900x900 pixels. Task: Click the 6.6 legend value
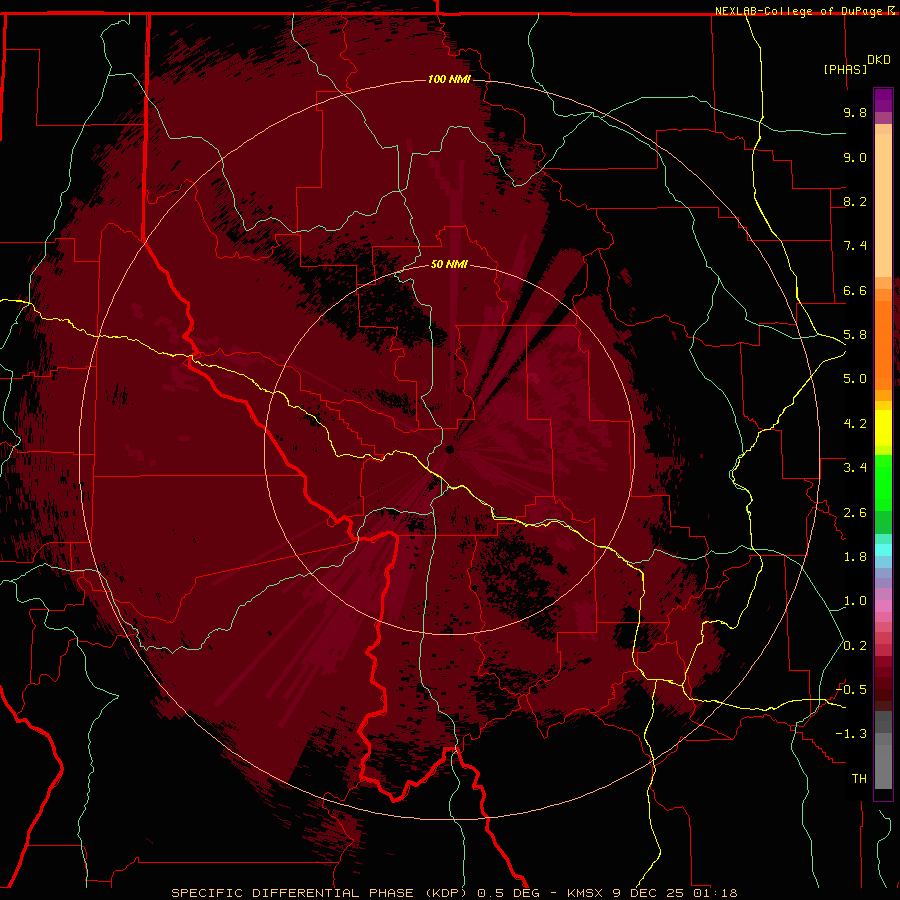click(855, 290)
